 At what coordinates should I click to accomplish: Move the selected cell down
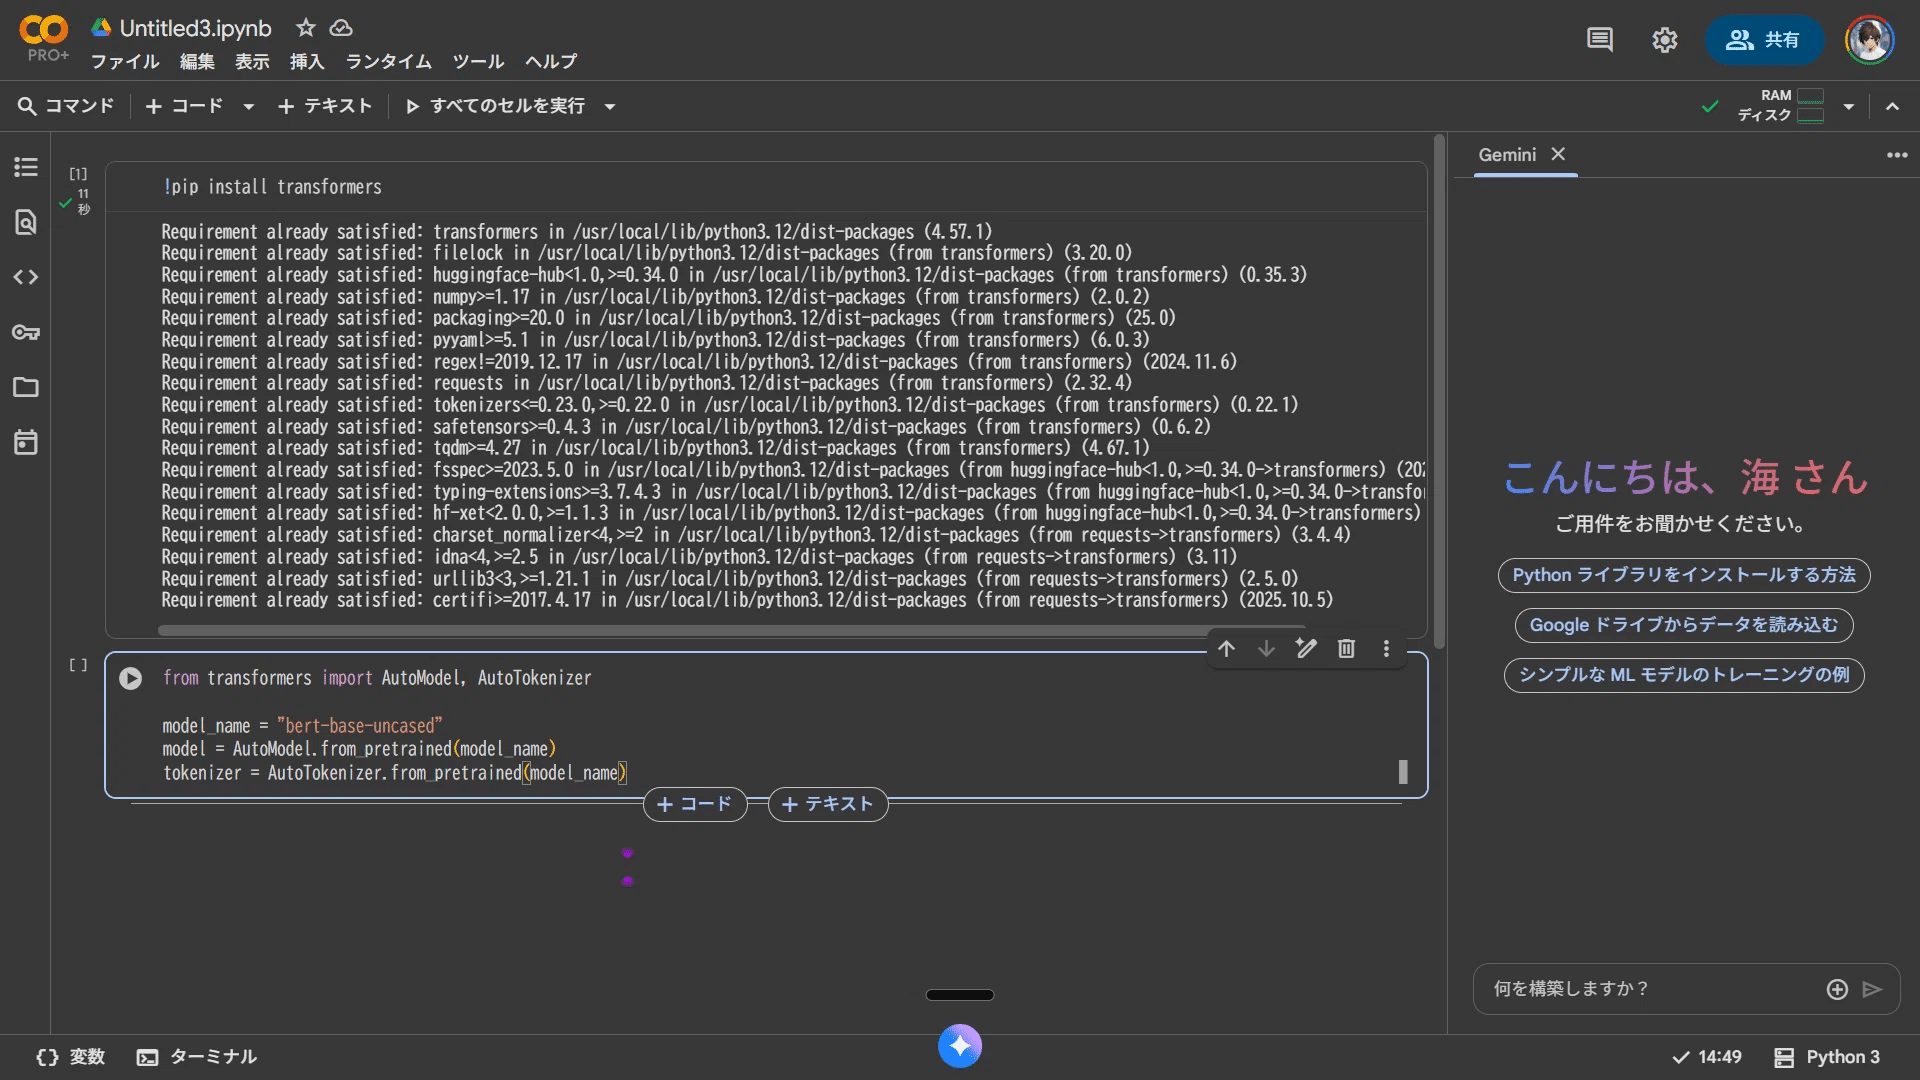[x=1266, y=649]
